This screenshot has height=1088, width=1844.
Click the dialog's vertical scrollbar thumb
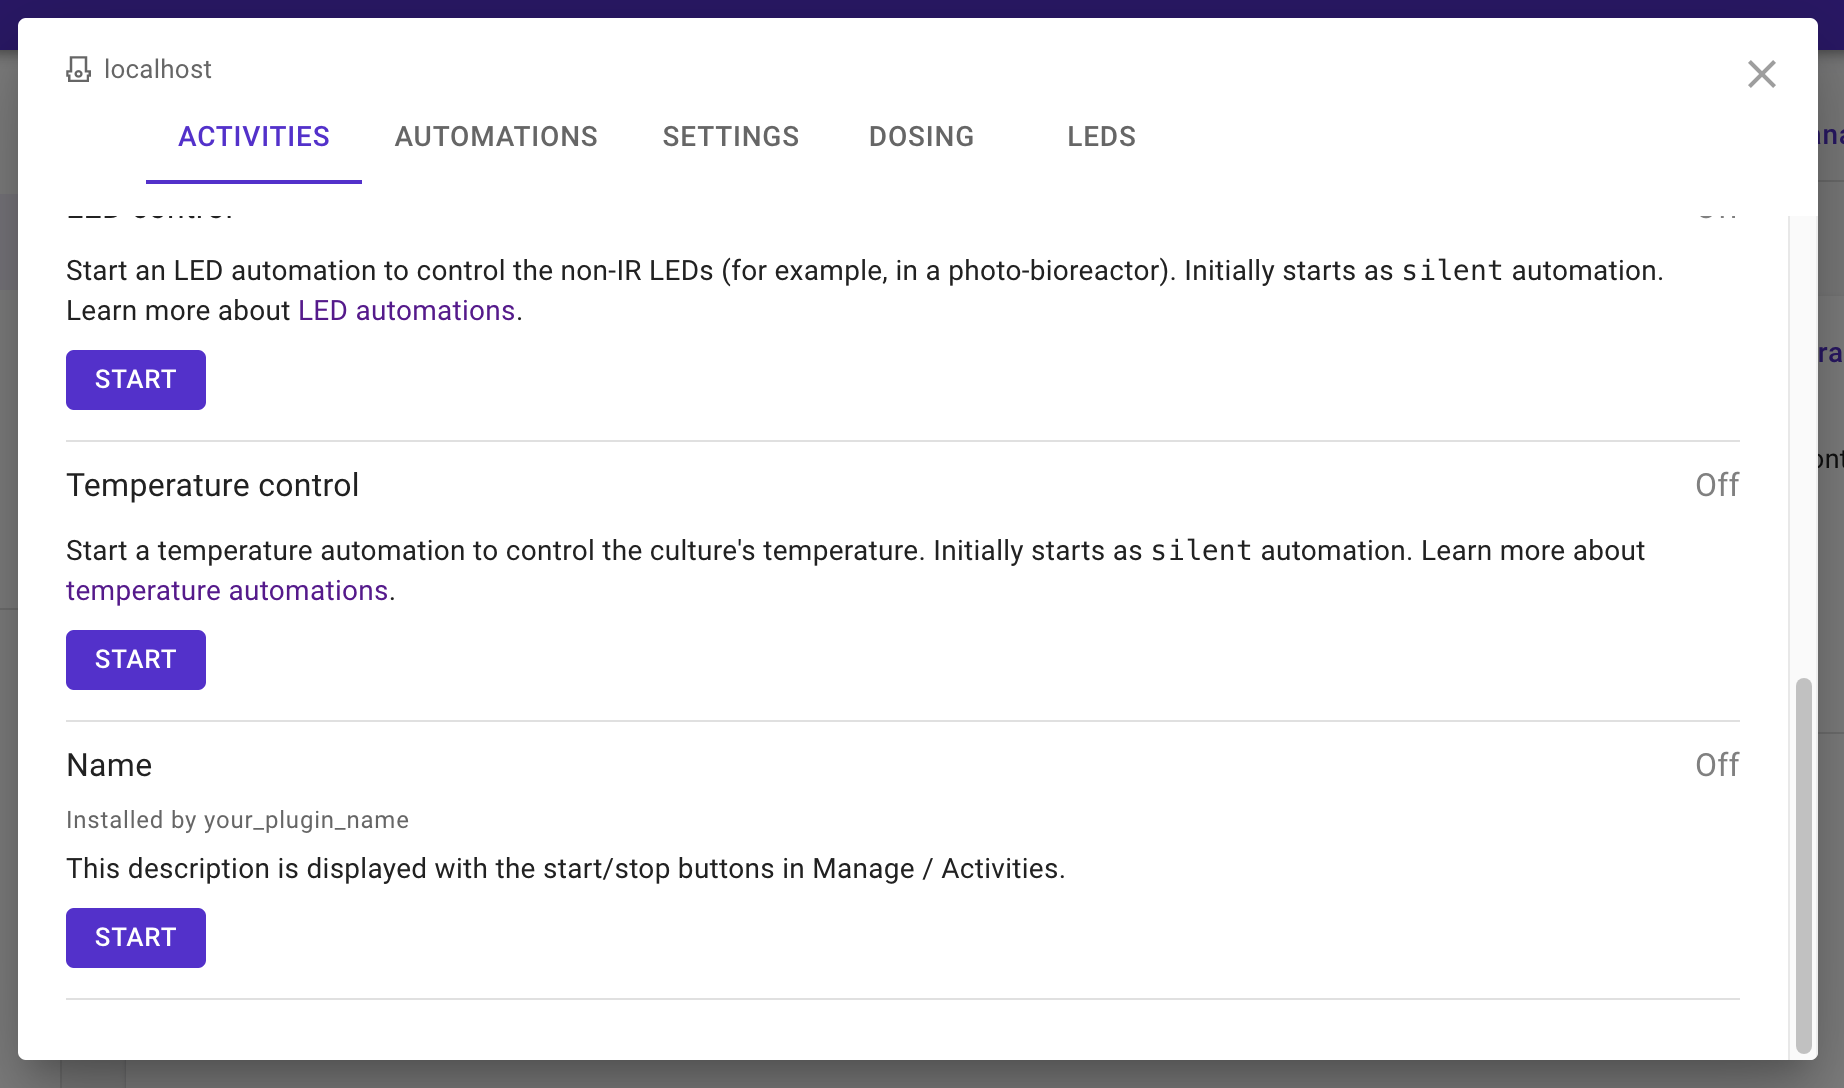[x=1803, y=865]
